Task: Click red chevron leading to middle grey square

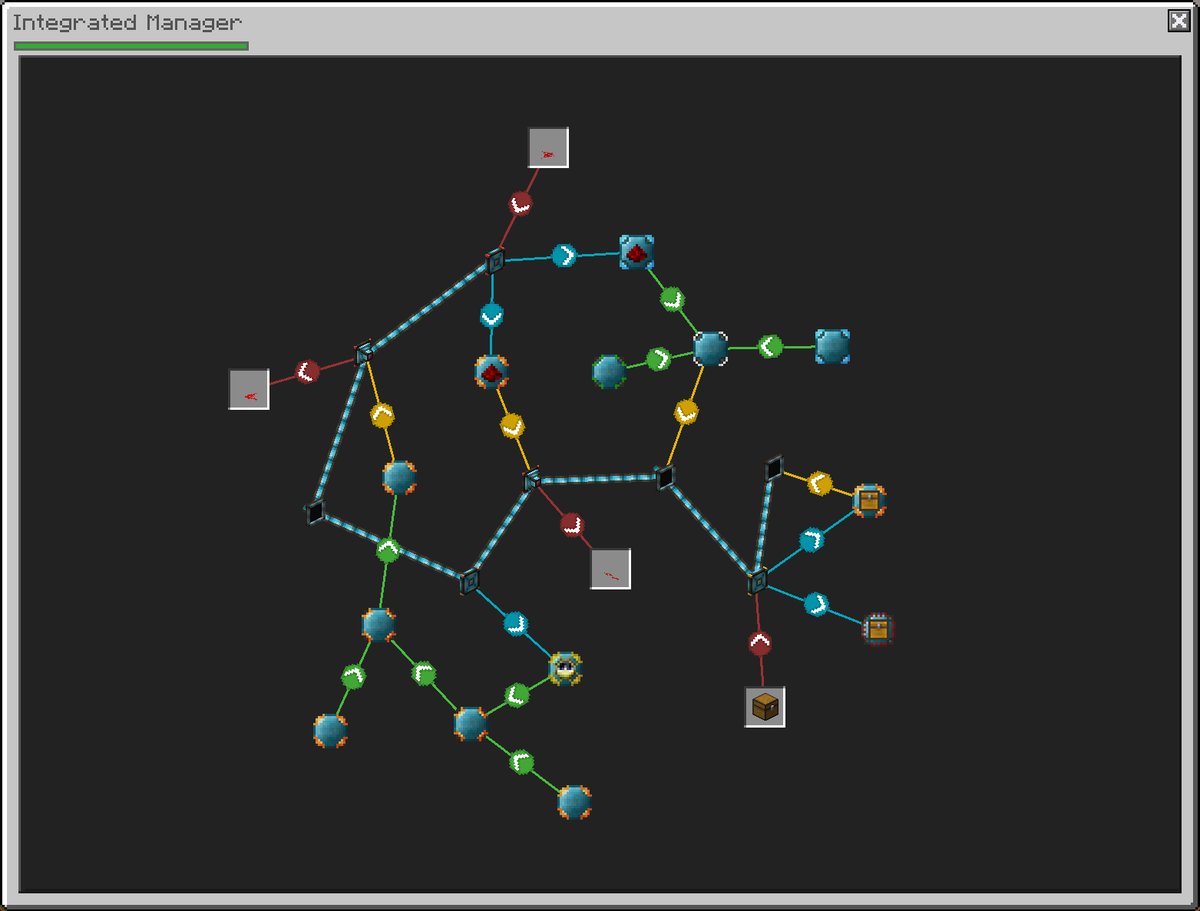Action: [571, 524]
